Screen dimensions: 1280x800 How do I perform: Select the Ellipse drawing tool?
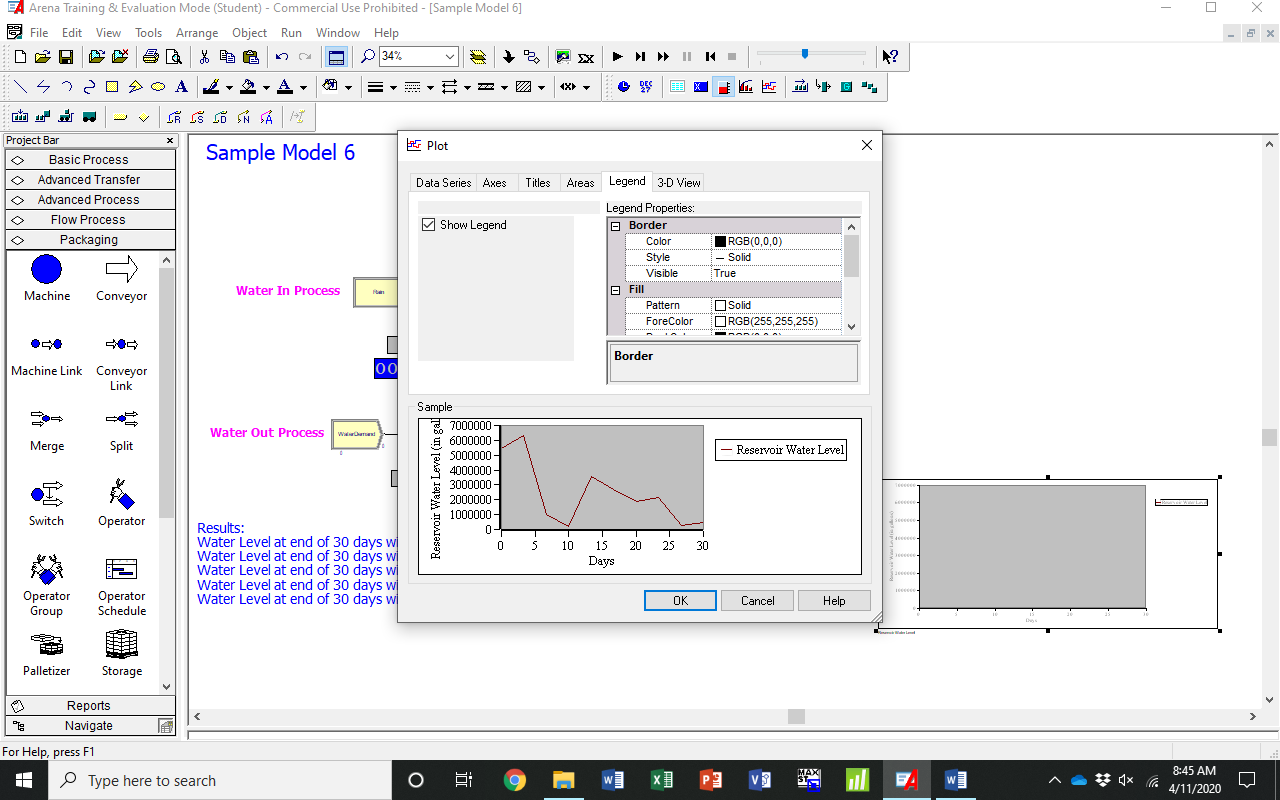point(158,87)
